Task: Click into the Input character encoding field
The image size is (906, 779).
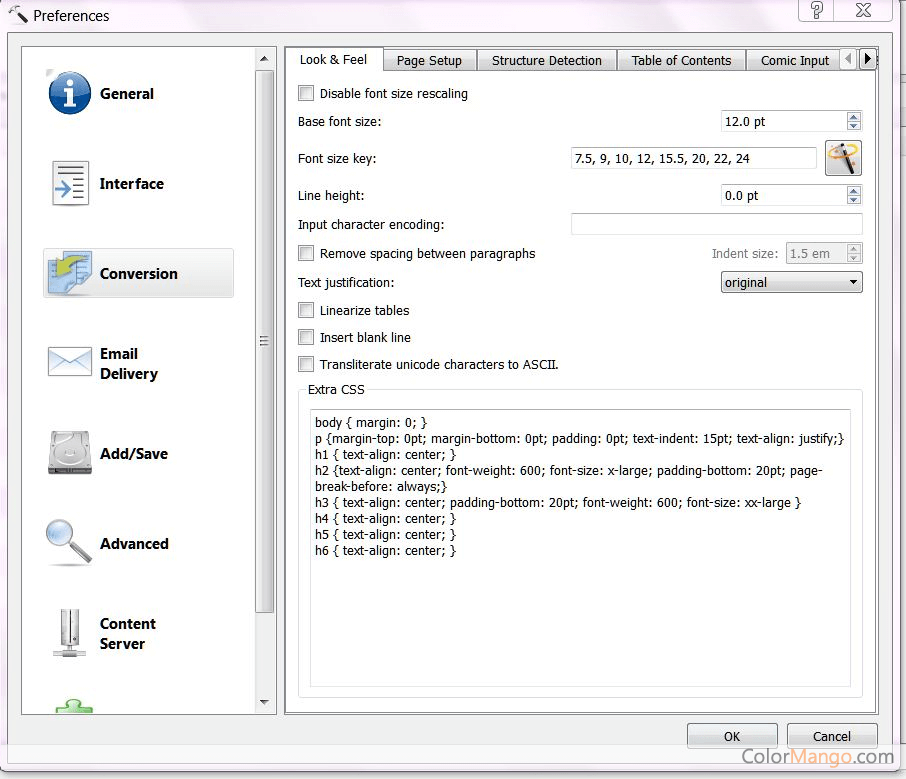Action: [716, 225]
